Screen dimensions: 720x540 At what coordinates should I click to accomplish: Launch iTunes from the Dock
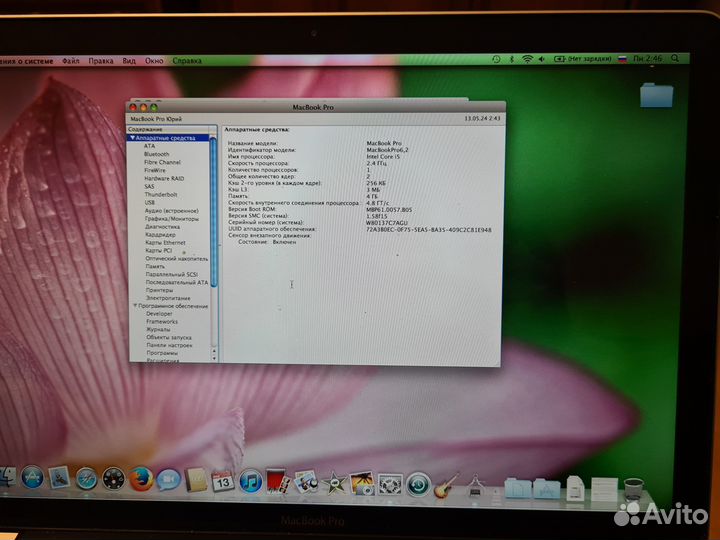(251, 482)
